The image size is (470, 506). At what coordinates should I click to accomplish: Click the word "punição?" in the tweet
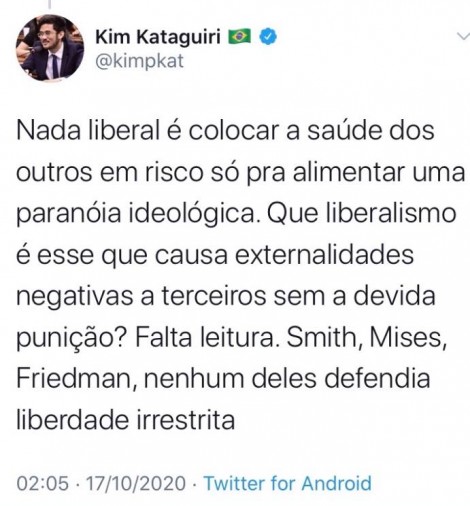(72, 338)
